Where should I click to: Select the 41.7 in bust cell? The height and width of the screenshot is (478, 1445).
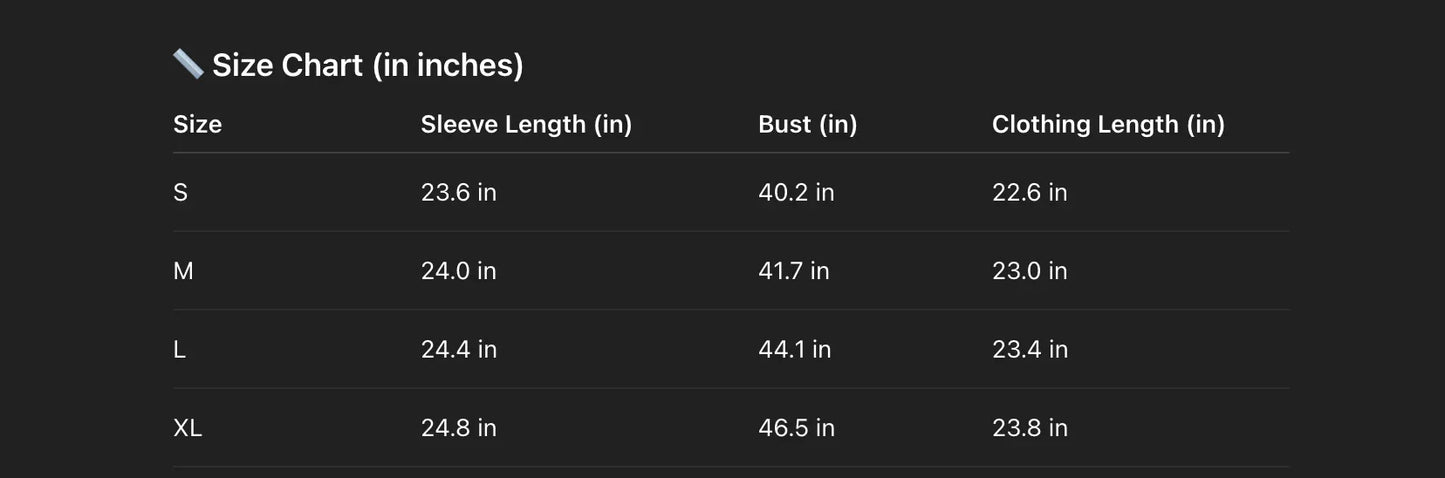[x=793, y=271]
